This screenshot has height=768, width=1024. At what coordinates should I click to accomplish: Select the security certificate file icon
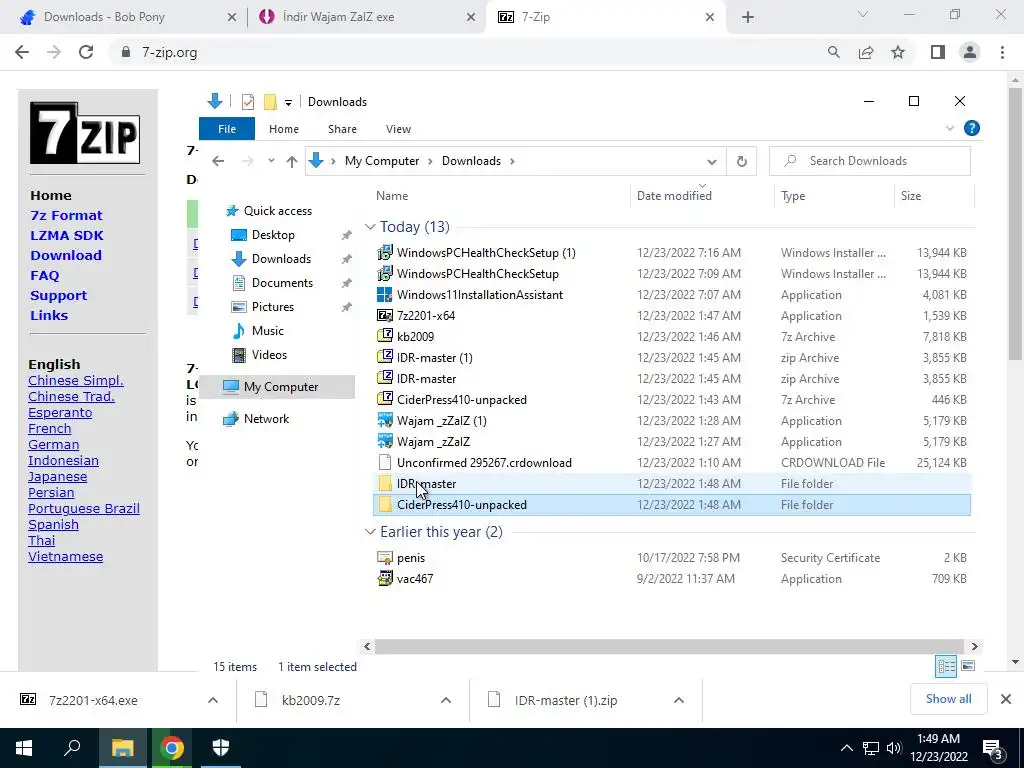(x=385, y=558)
